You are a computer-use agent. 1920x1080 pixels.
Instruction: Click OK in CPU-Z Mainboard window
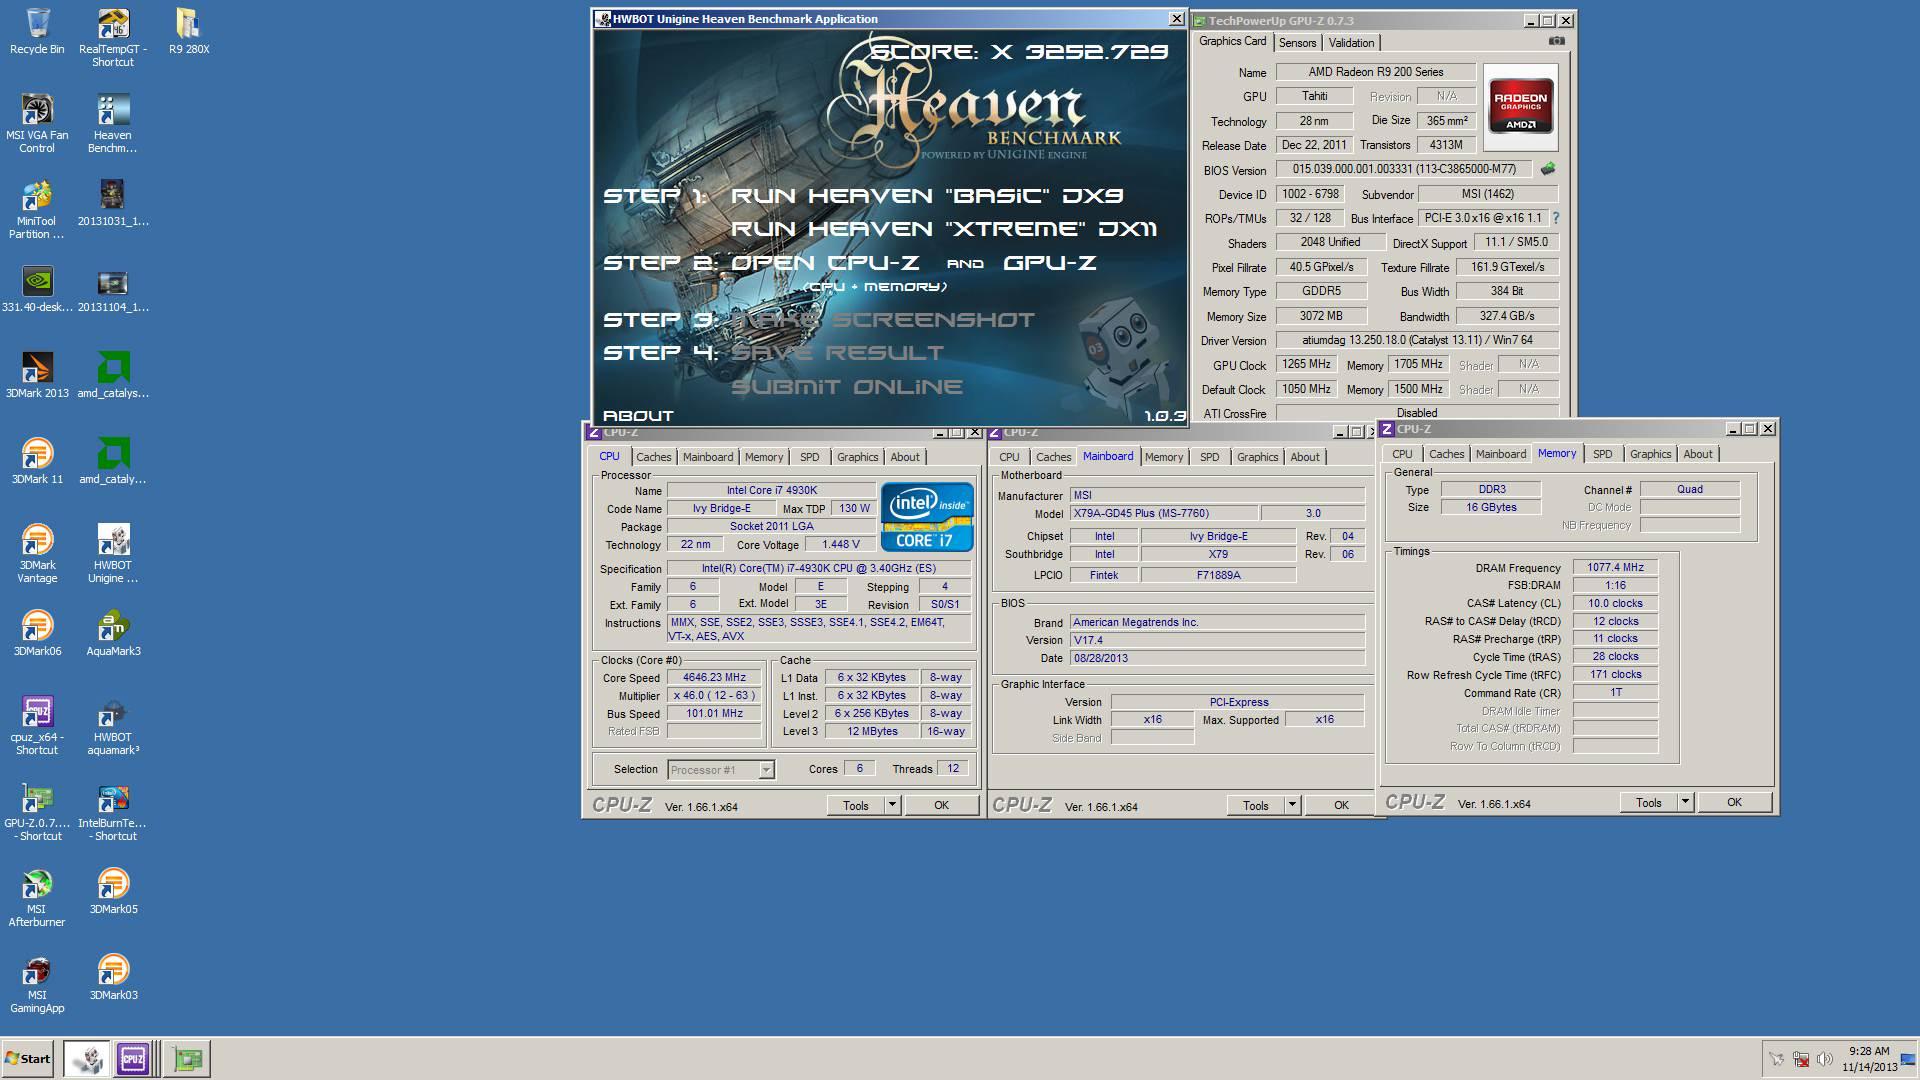click(x=1341, y=805)
